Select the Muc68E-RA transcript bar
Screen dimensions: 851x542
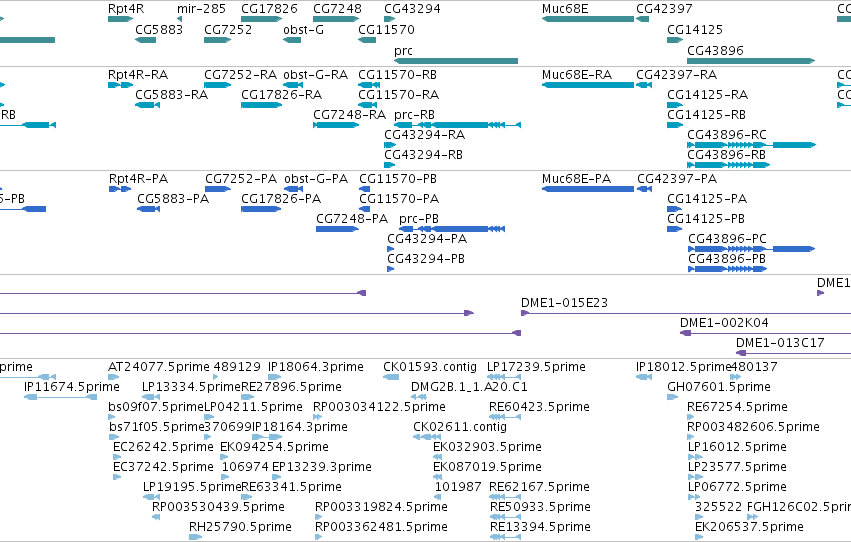pos(588,85)
